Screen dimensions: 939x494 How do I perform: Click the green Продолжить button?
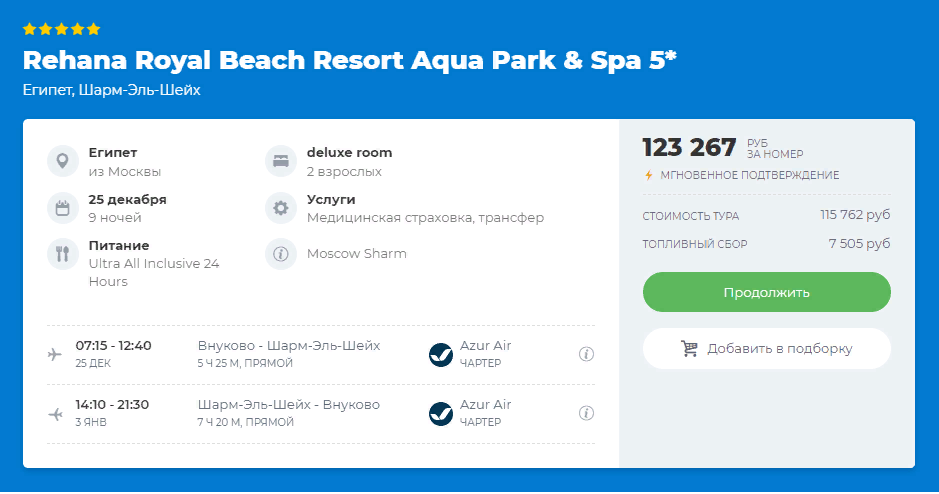pos(767,292)
